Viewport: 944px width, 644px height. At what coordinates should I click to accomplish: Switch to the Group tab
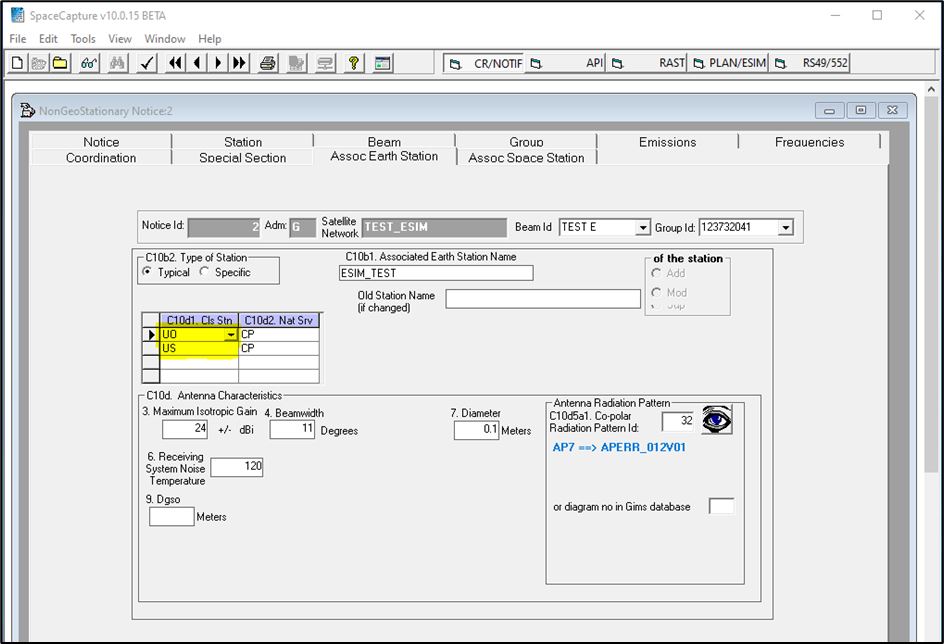pyautogui.click(x=526, y=142)
